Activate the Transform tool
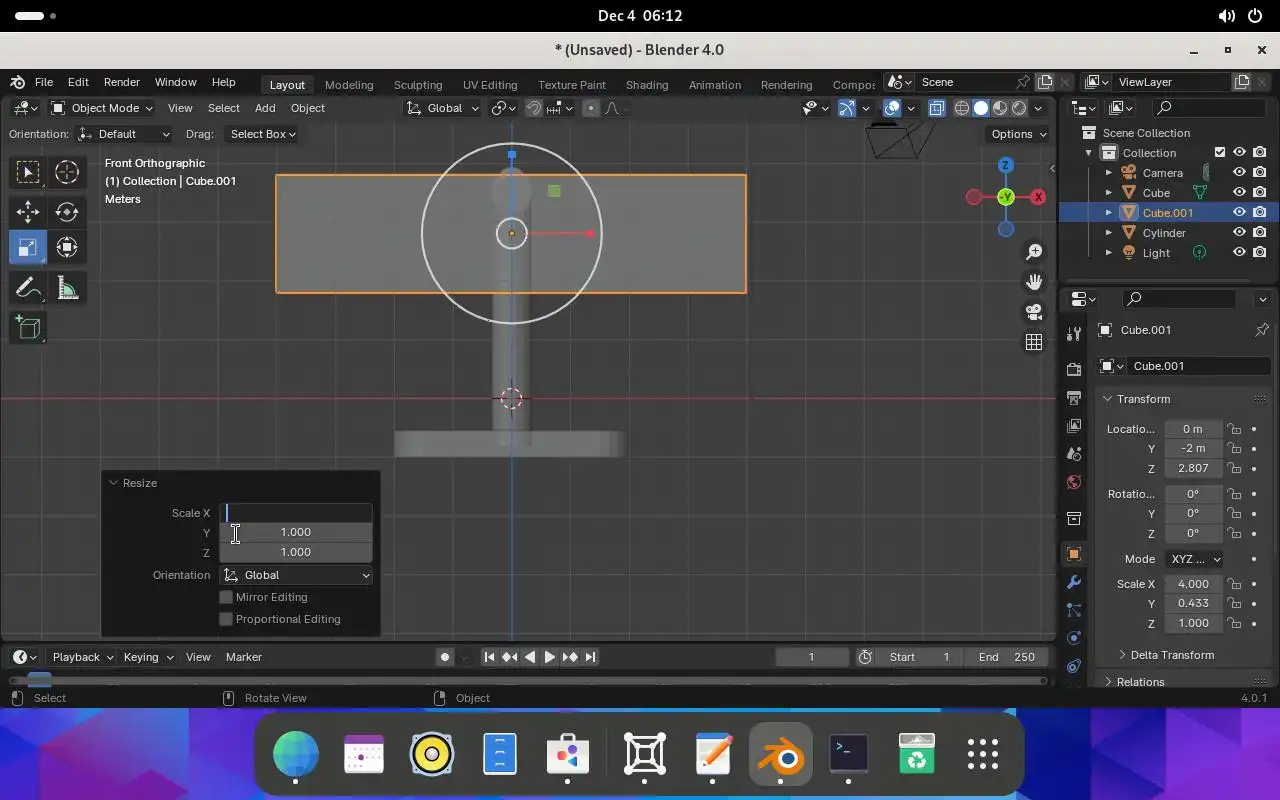The height and width of the screenshot is (800, 1280). (67, 247)
